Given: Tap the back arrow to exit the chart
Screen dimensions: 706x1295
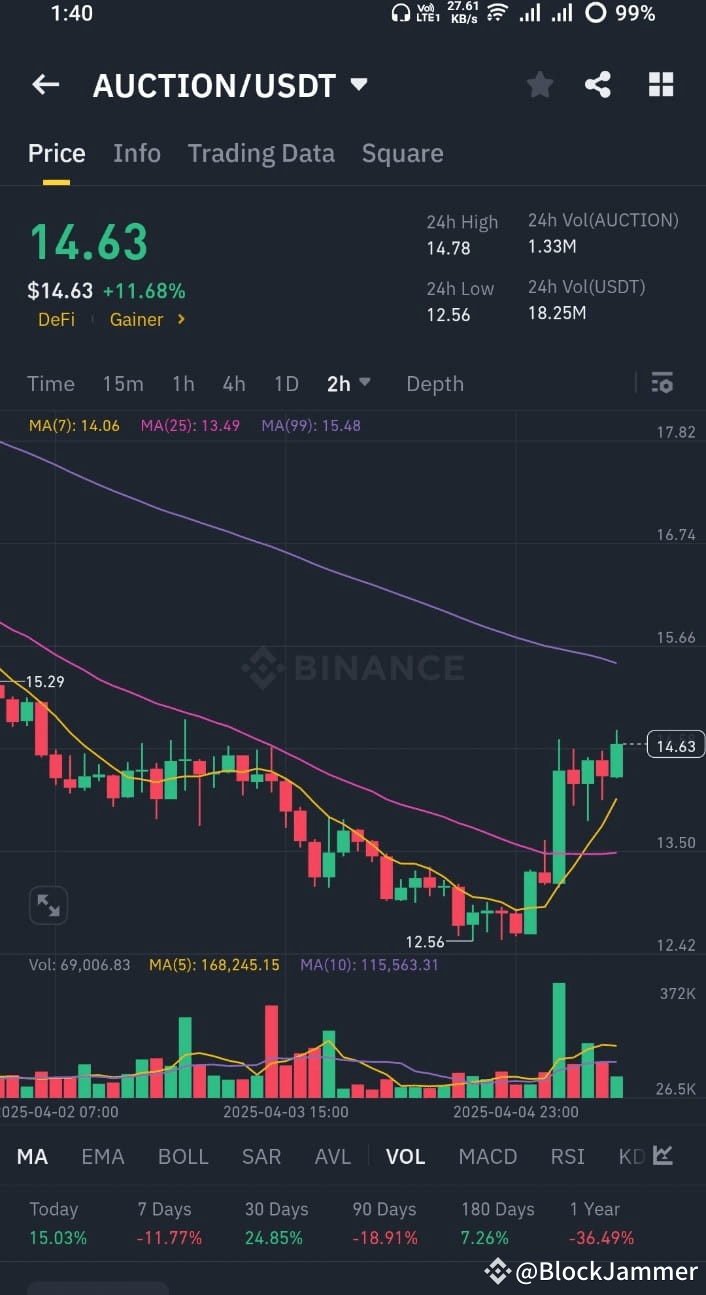Looking at the screenshot, I should point(45,84).
